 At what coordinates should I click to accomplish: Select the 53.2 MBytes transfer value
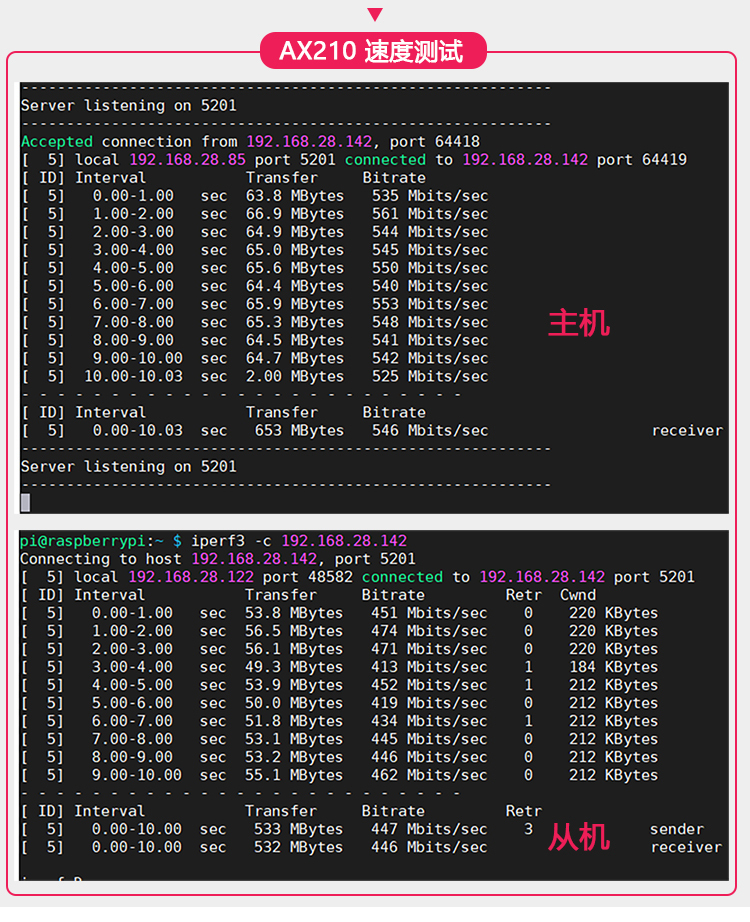[x=294, y=757]
